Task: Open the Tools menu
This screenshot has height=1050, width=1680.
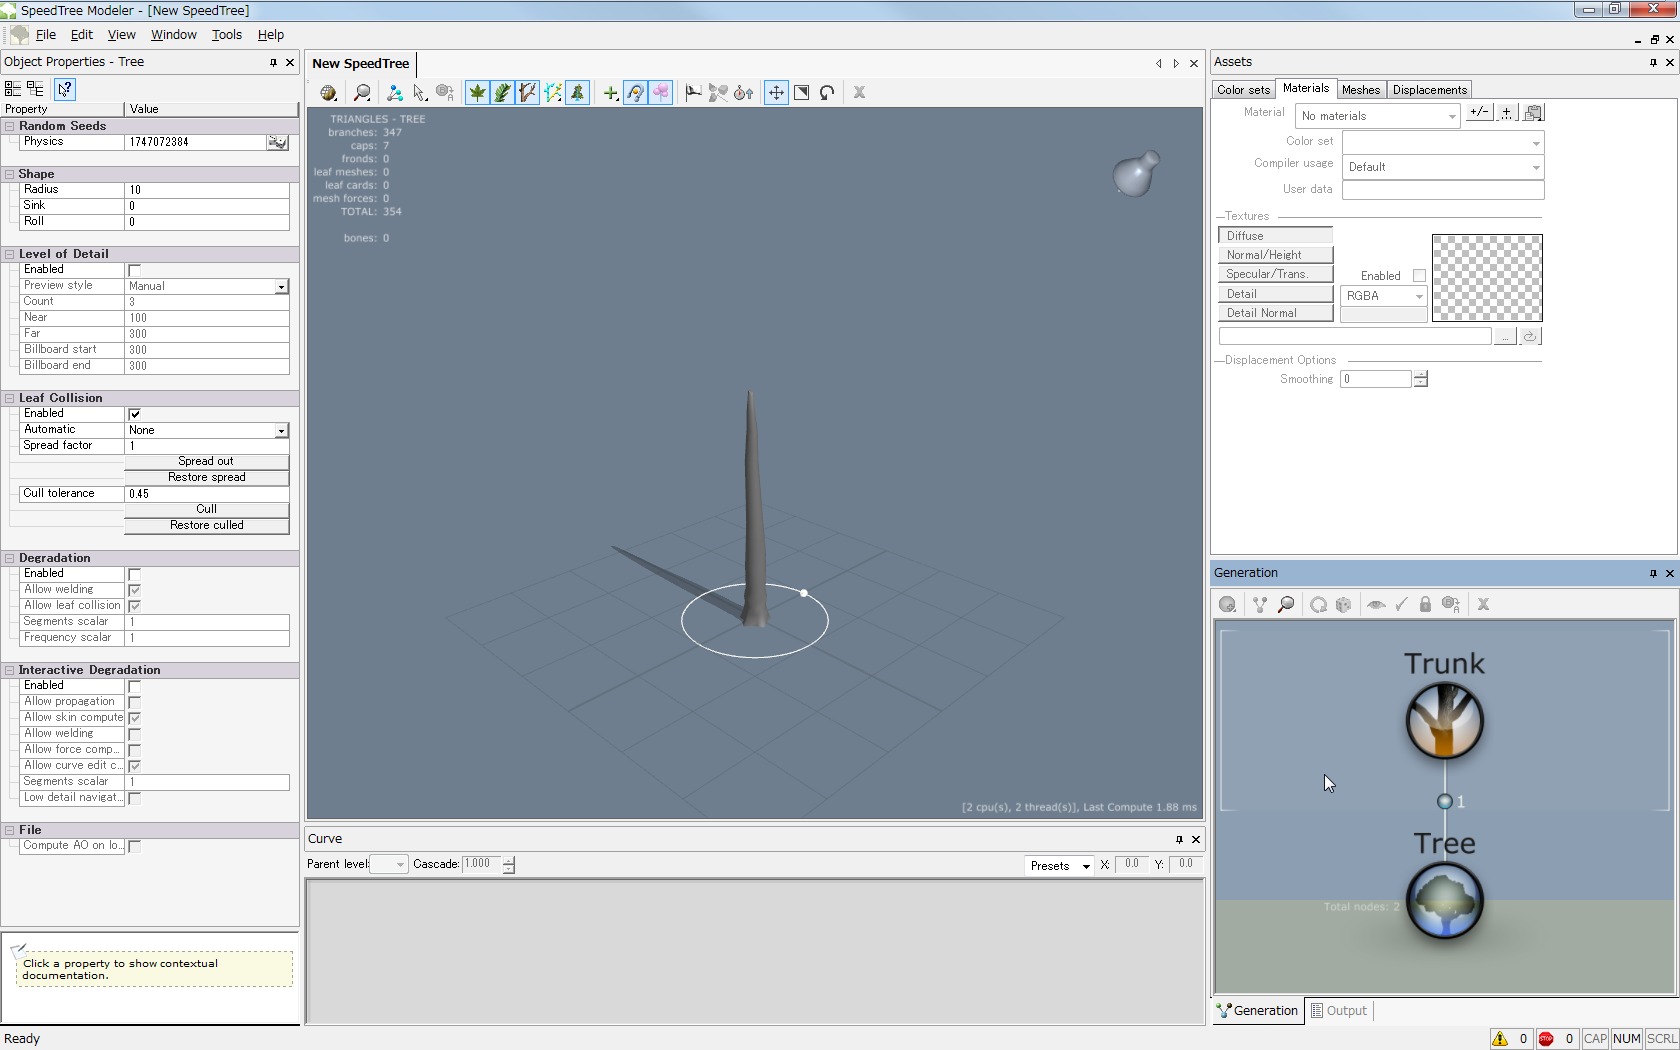Action: [x=226, y=35]
